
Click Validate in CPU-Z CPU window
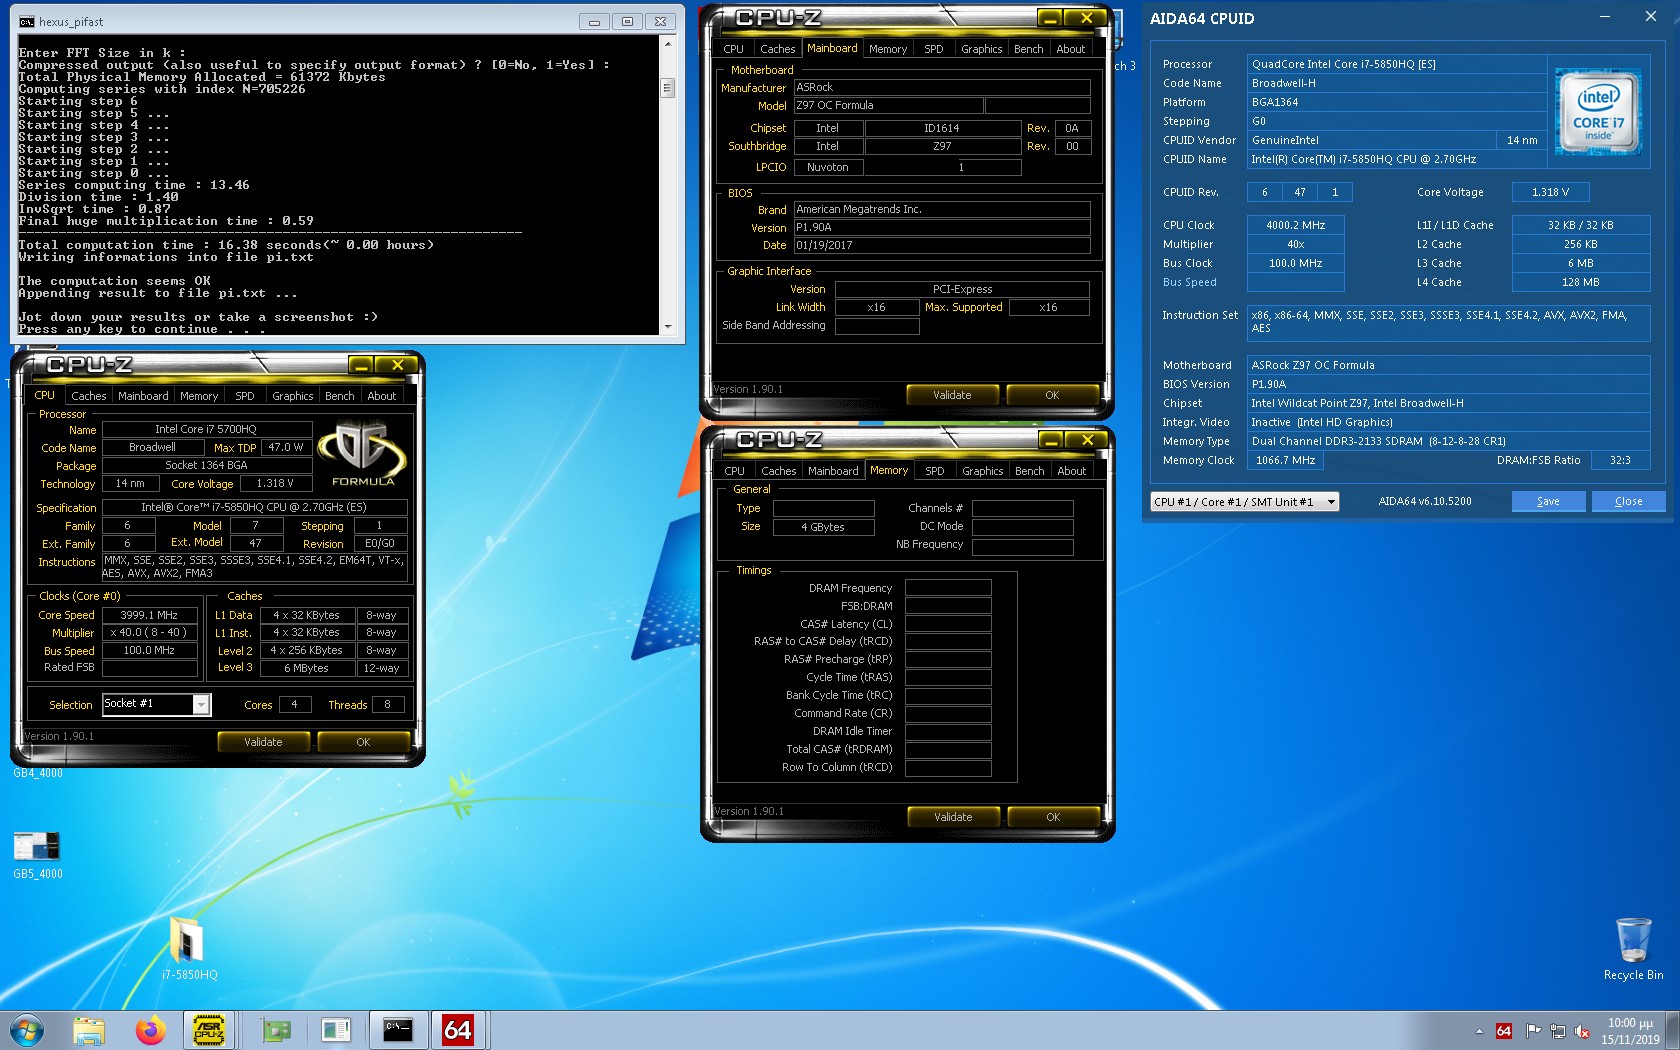pos(263,742)
